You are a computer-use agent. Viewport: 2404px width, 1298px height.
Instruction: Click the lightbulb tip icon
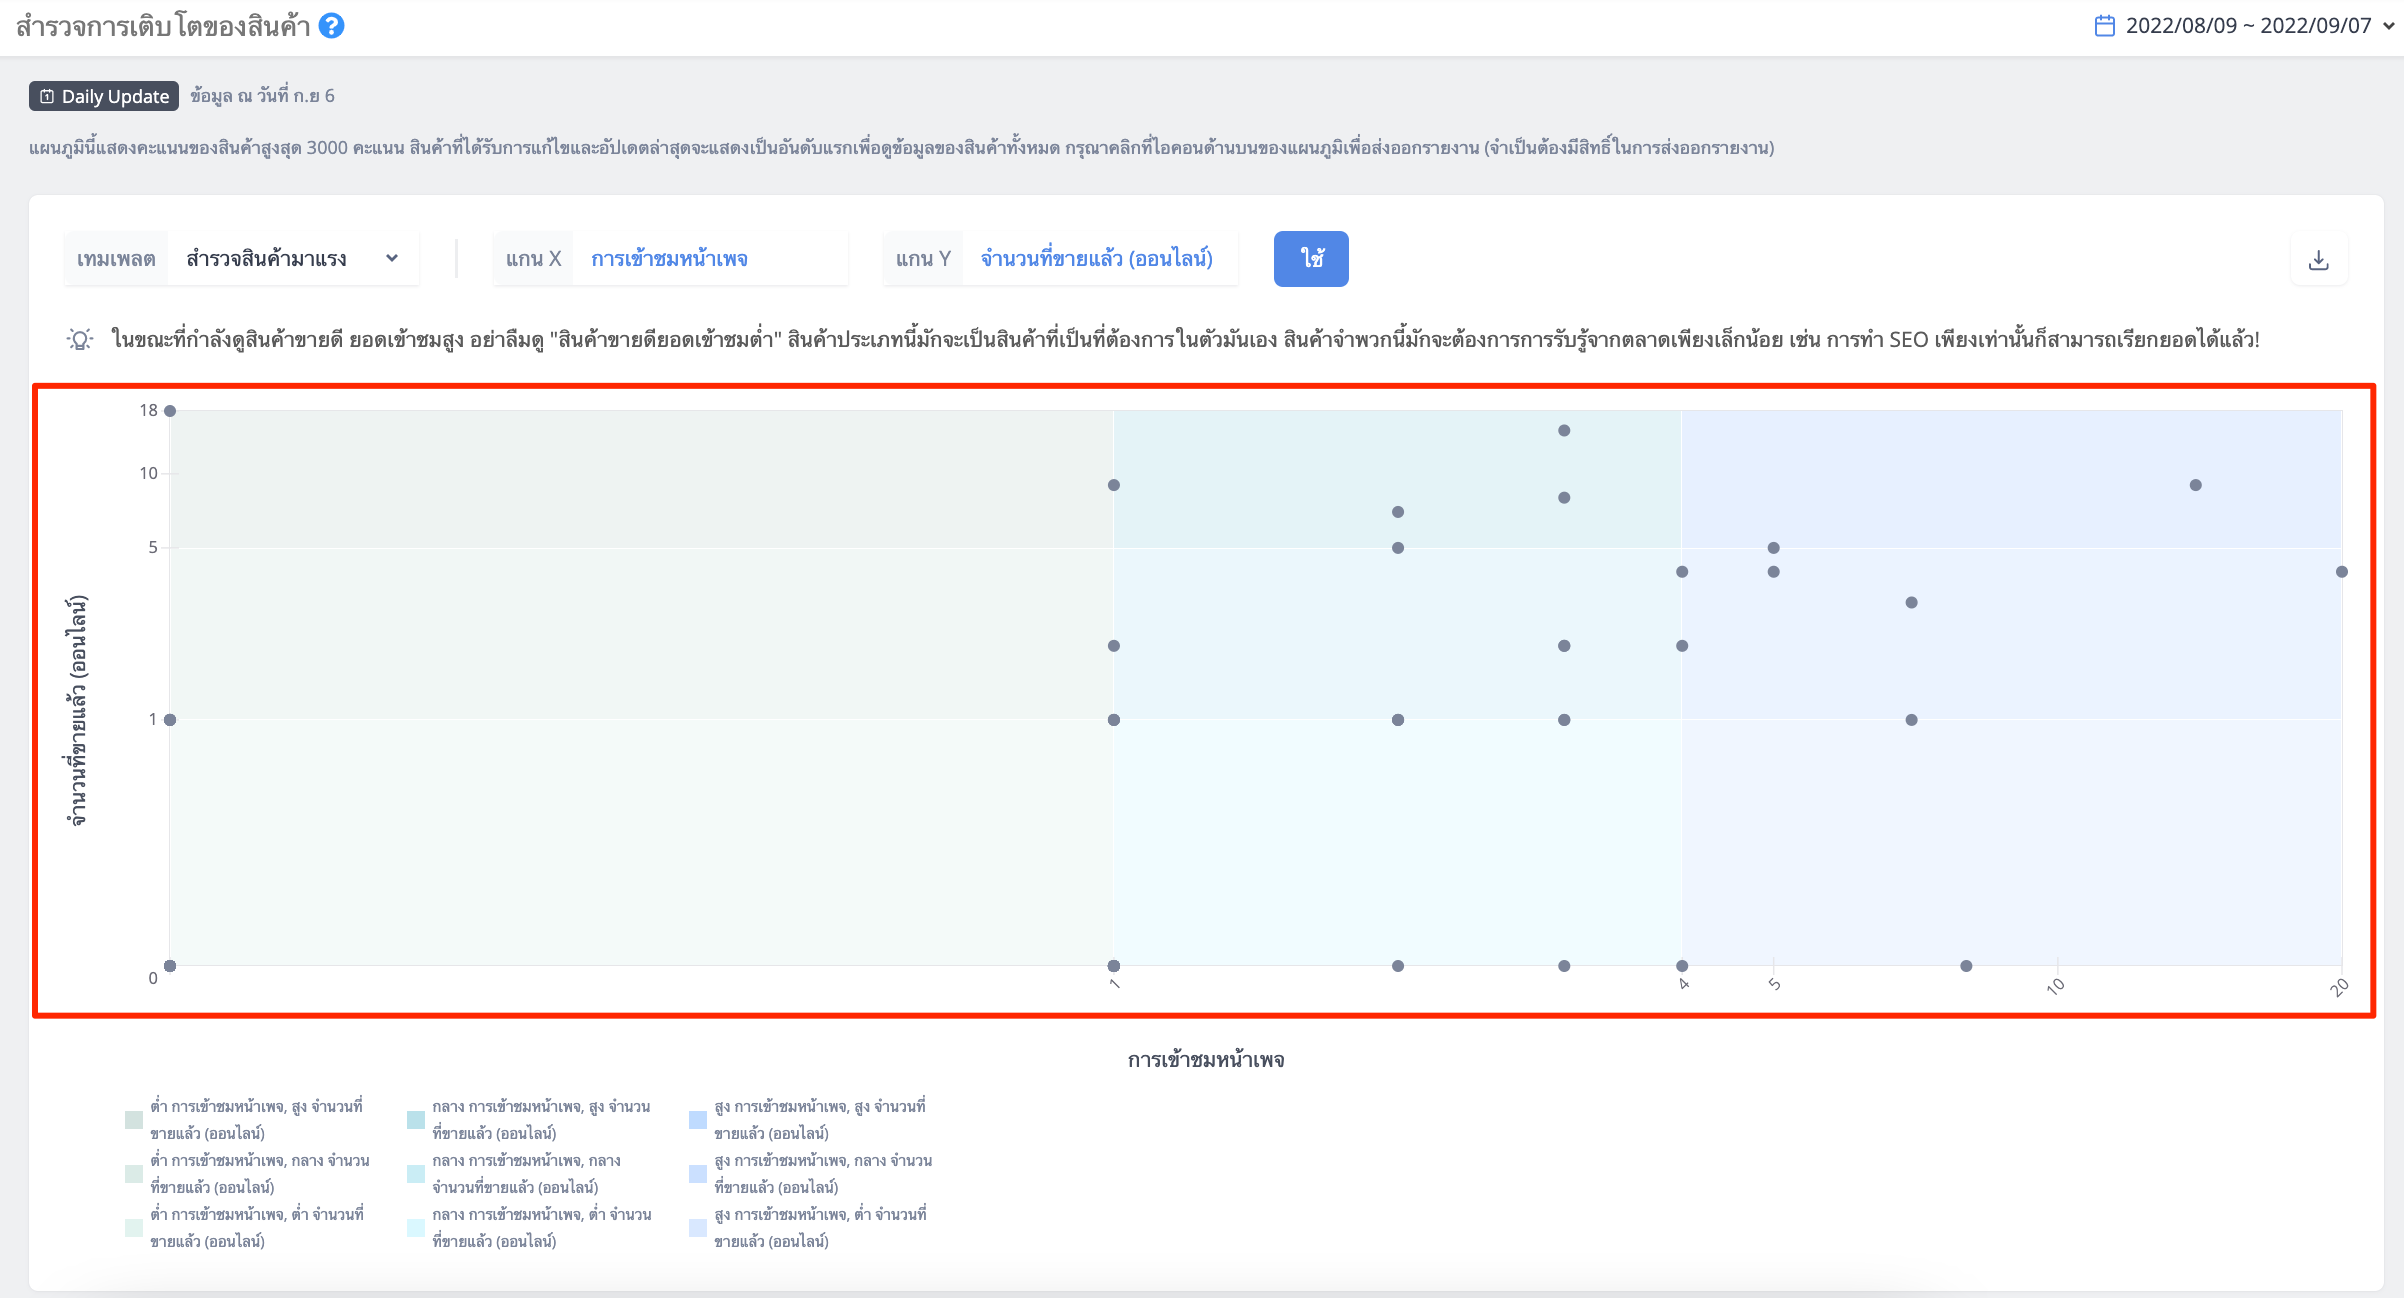[80, 339]
